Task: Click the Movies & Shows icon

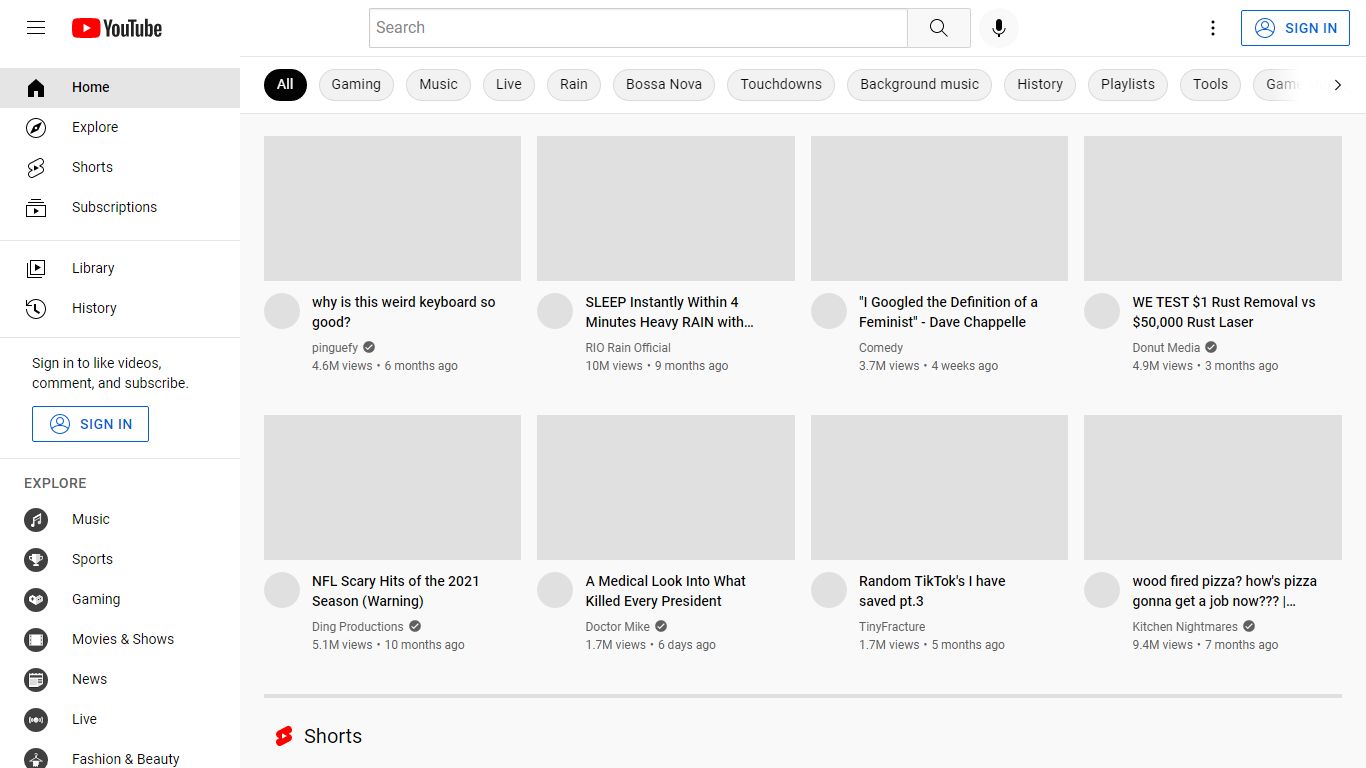Action: (36, 640)
